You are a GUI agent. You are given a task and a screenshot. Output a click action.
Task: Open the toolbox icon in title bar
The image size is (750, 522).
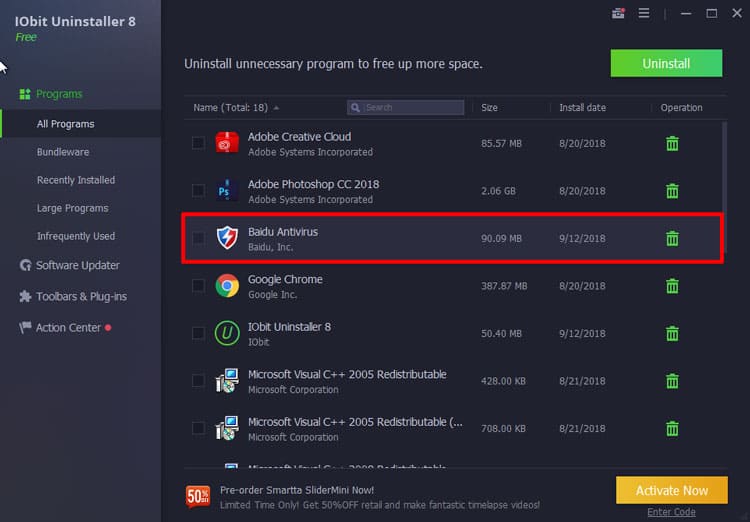tap(618, 13)
